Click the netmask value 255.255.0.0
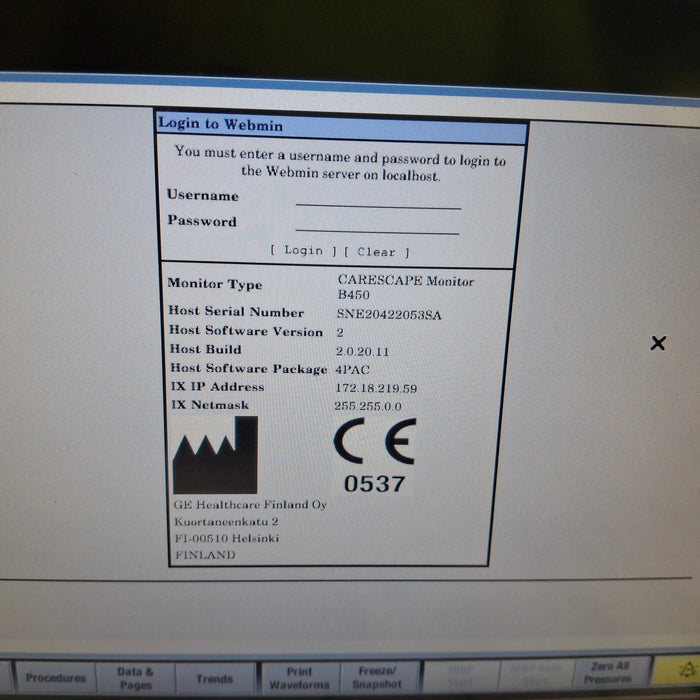 point(368,406)
